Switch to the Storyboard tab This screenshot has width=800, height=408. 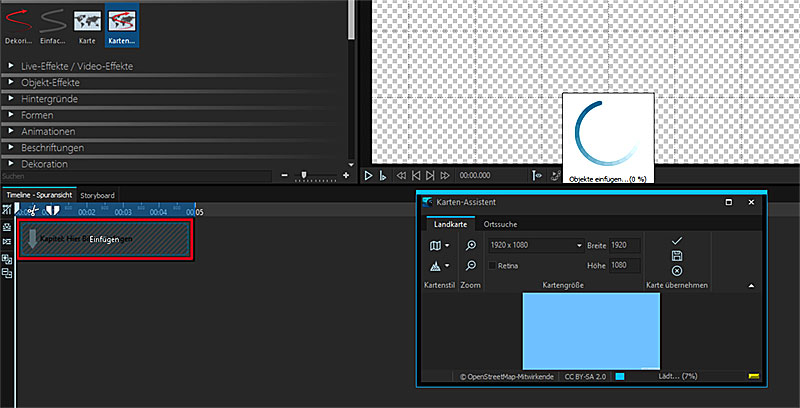[98, 194]
